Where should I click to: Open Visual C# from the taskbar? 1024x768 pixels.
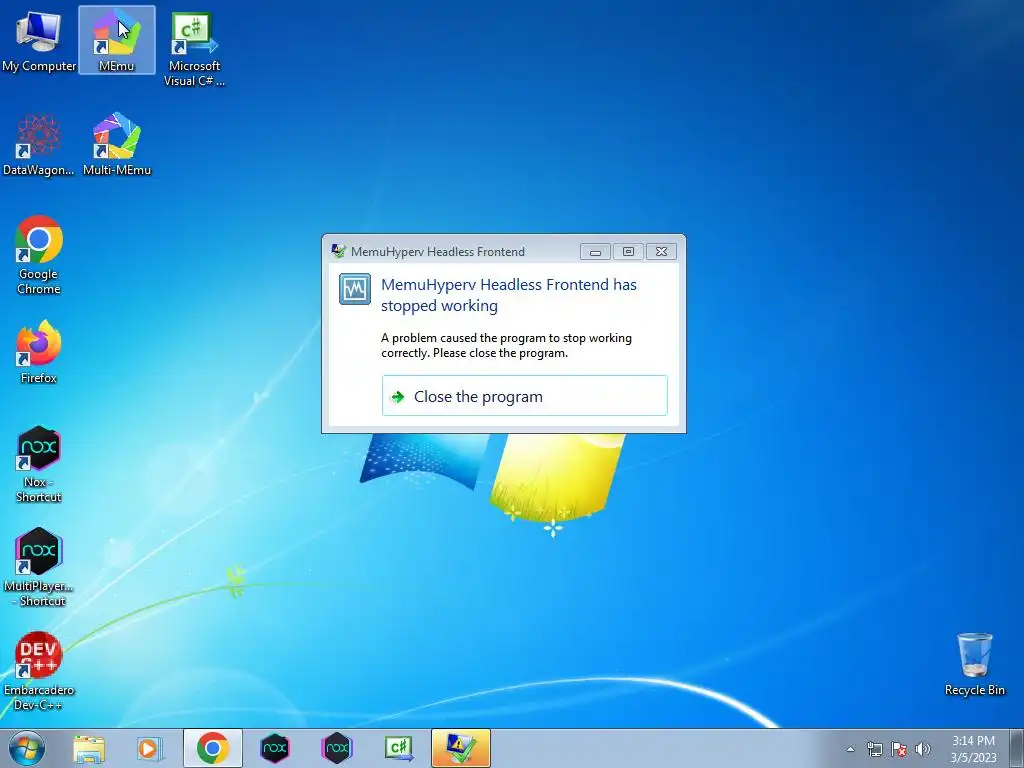click(399, 748)
